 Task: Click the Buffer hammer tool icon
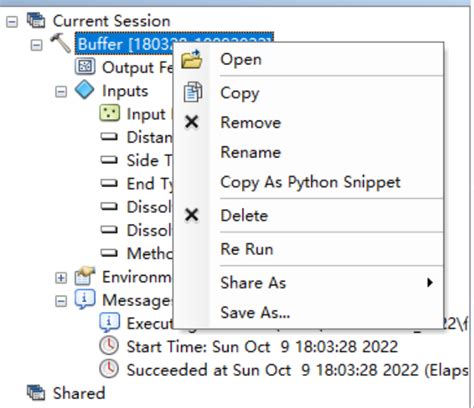pyautogui.click(x=61, y=43)
